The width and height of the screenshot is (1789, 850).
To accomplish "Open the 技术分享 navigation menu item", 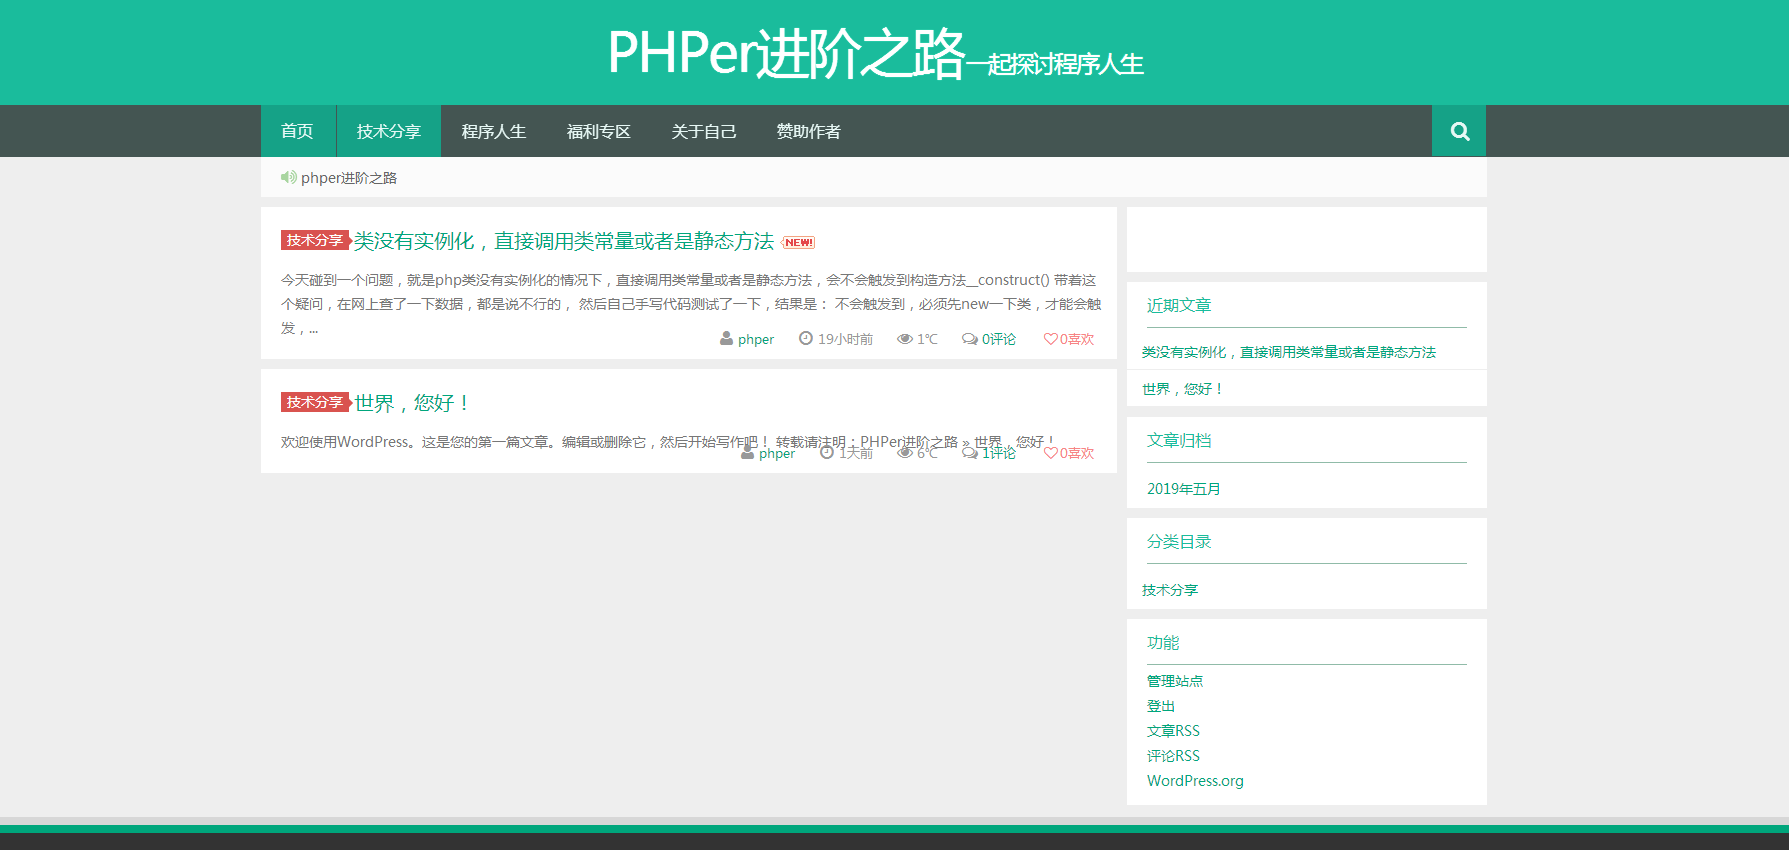I will (389, 131).
